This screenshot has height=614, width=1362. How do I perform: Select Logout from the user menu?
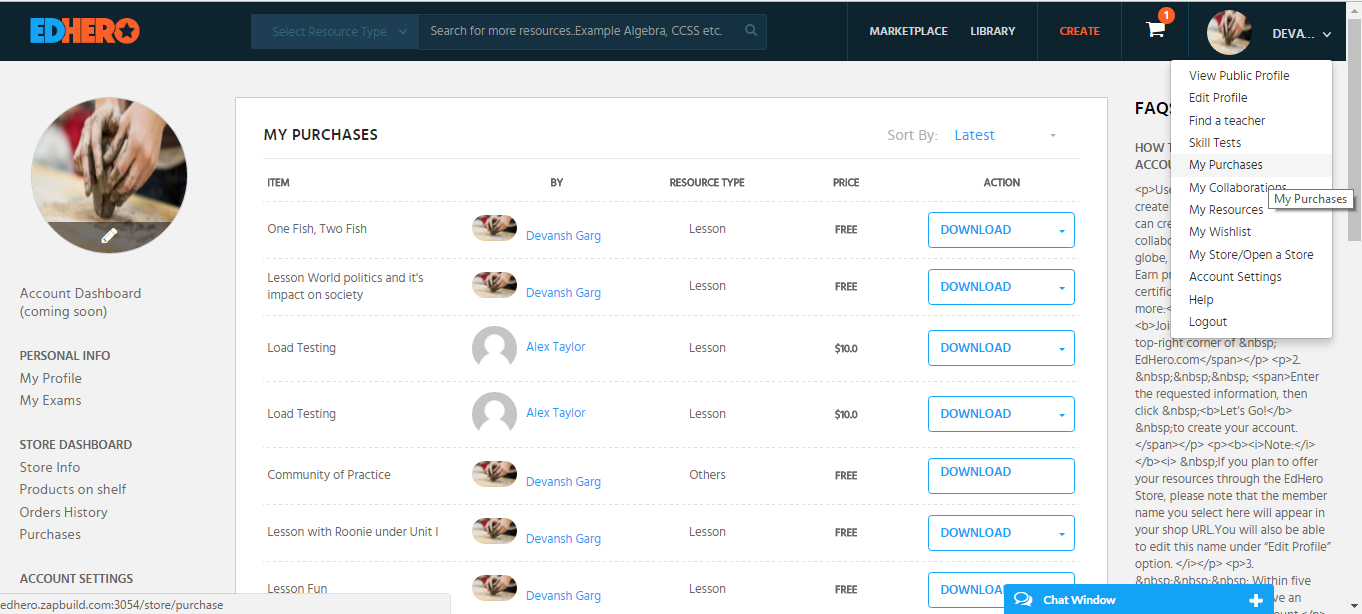coord(1208,321)
